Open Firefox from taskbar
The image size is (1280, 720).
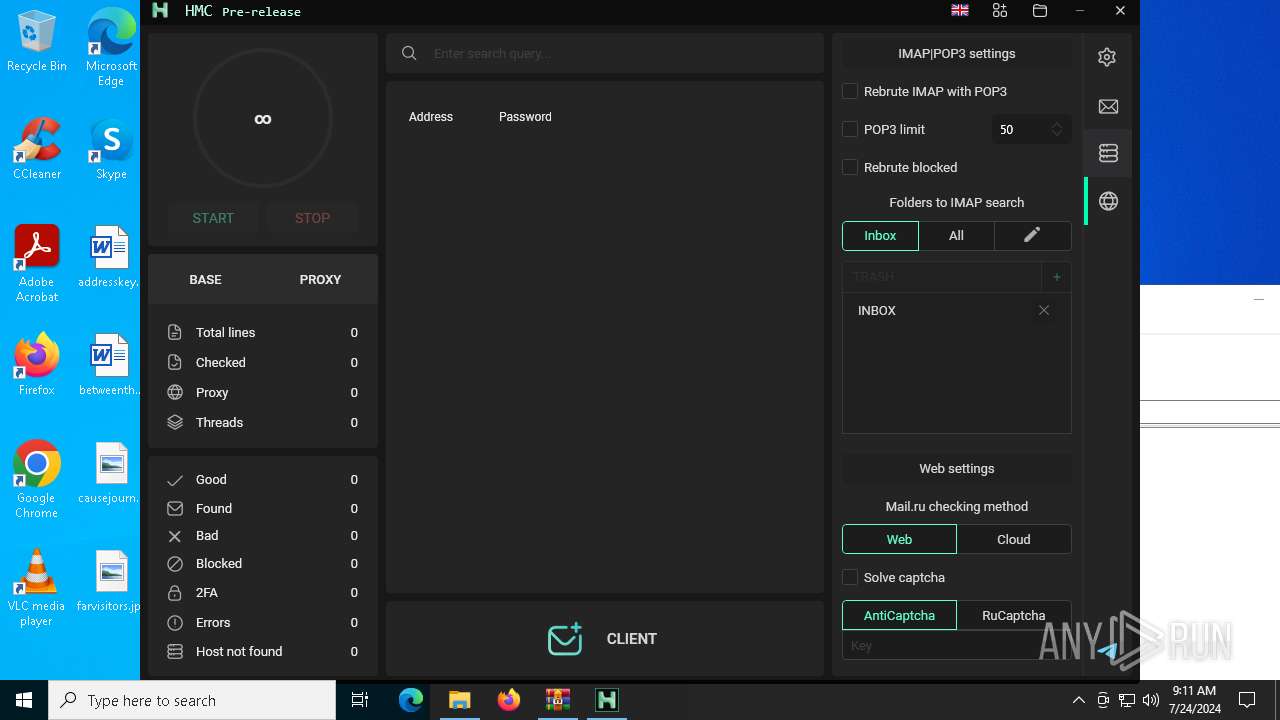(x=509, y=700)
